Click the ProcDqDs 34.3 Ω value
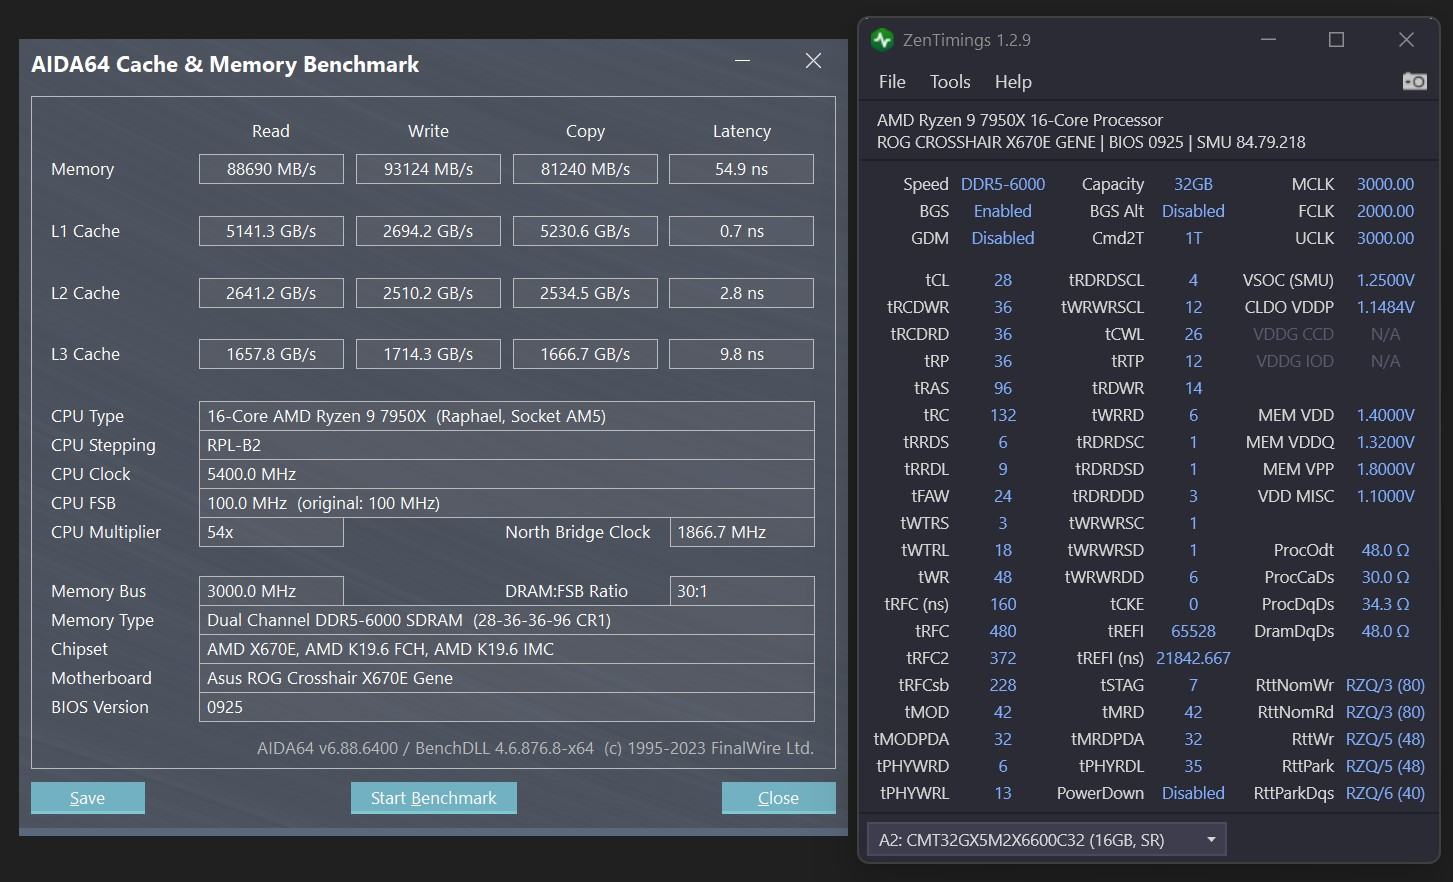This screenshot has height=882, width=1453. (x=1385, y=604)
